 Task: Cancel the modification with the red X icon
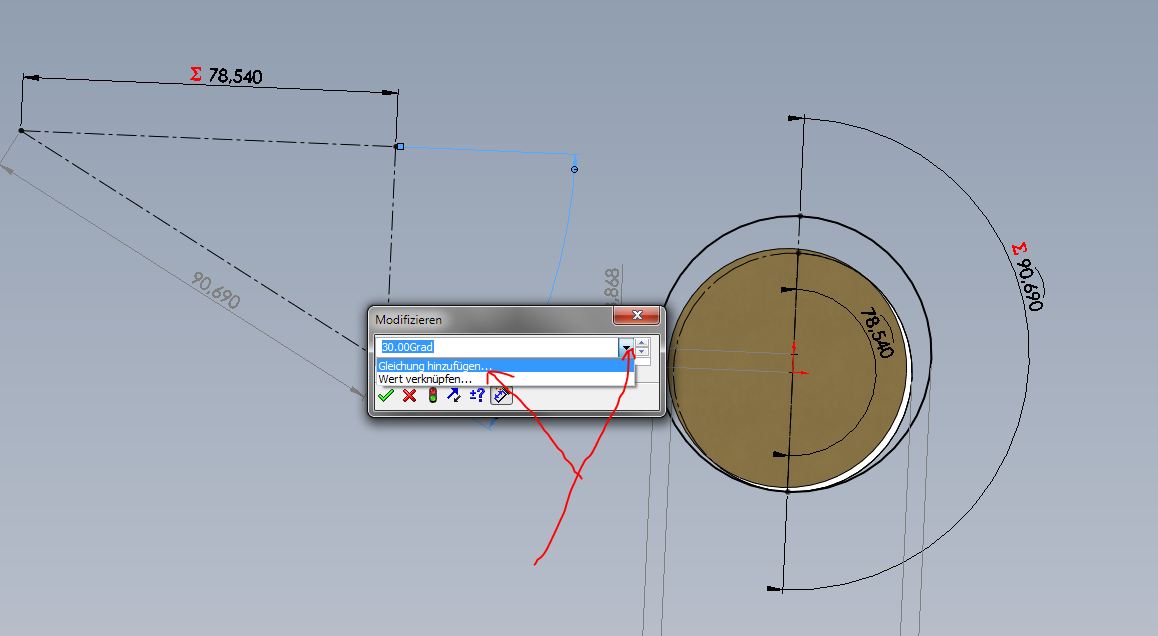(x=409, y=396)
